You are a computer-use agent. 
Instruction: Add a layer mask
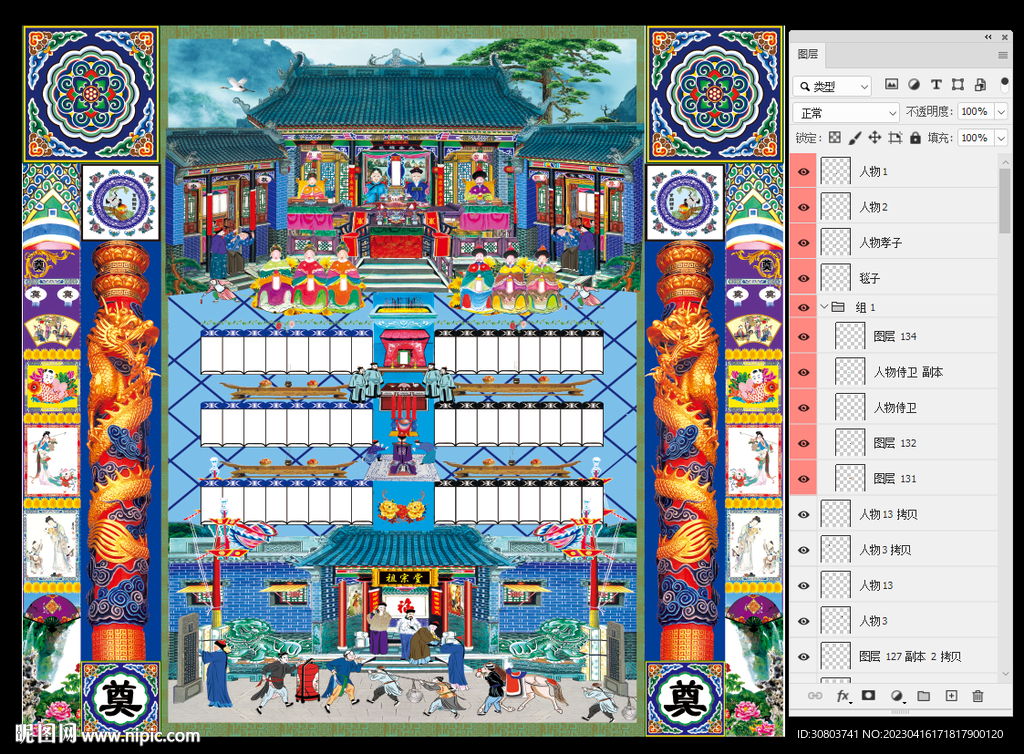click(x=868, y=696)
